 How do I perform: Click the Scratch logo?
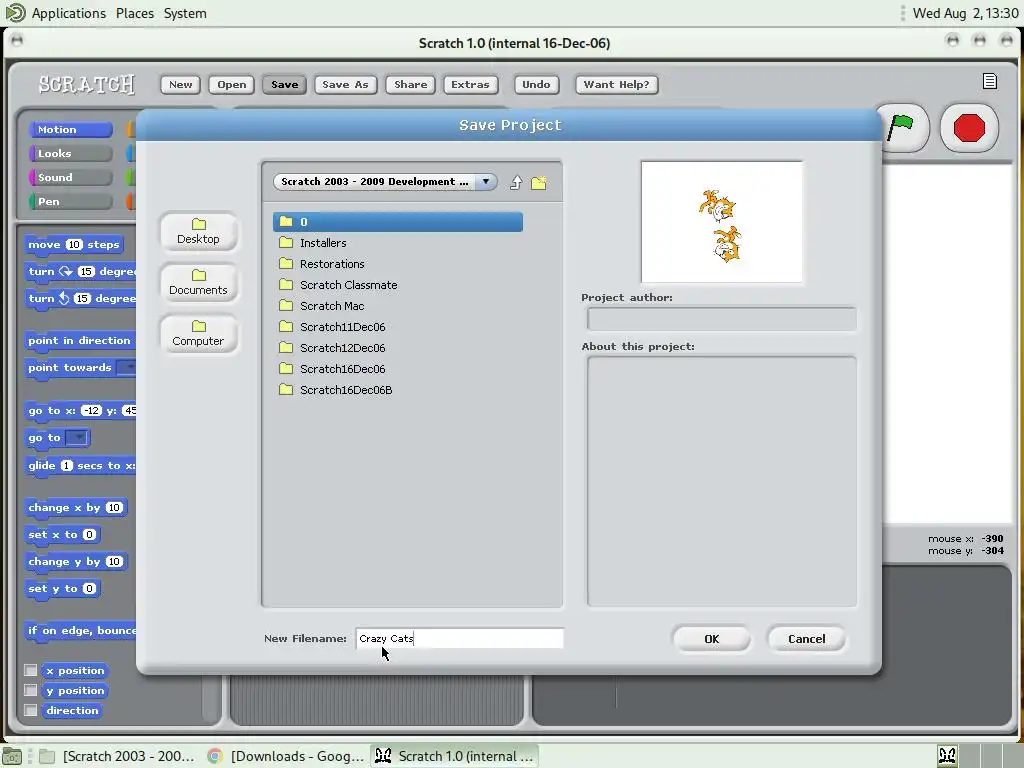pyautogui.click(x=86, y=84)
